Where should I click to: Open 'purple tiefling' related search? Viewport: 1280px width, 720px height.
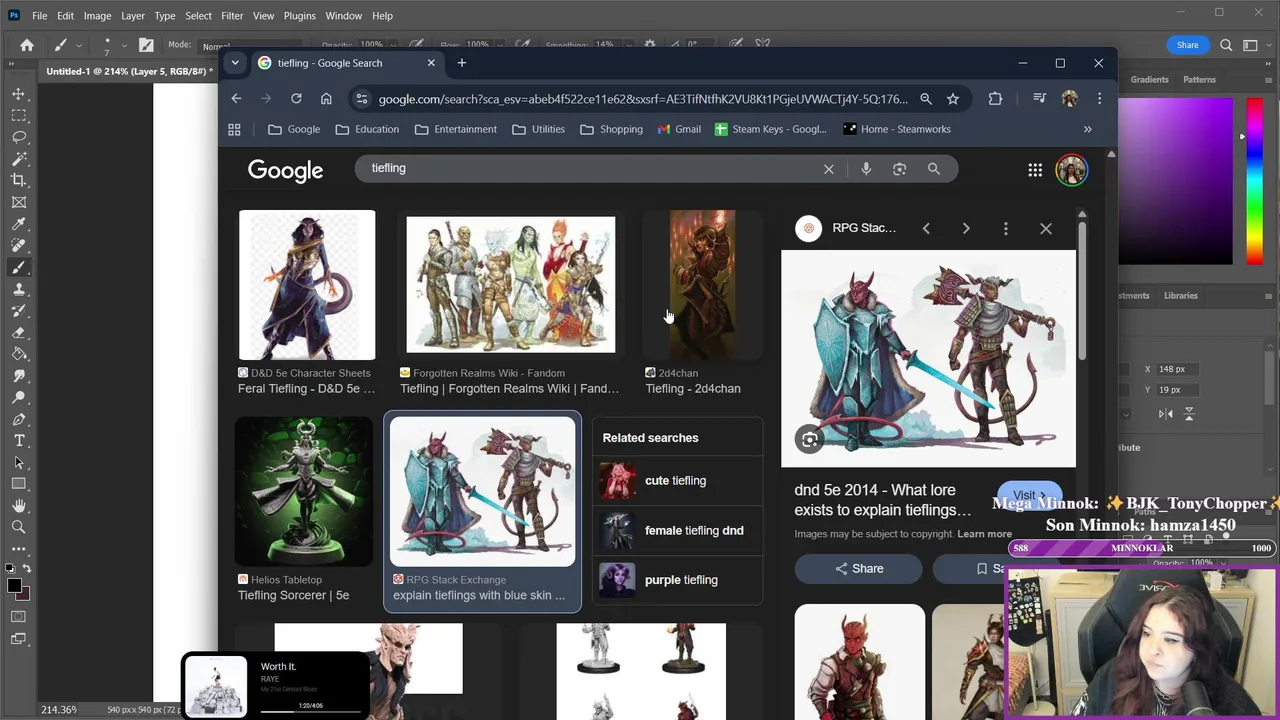[x=678, y=580]
